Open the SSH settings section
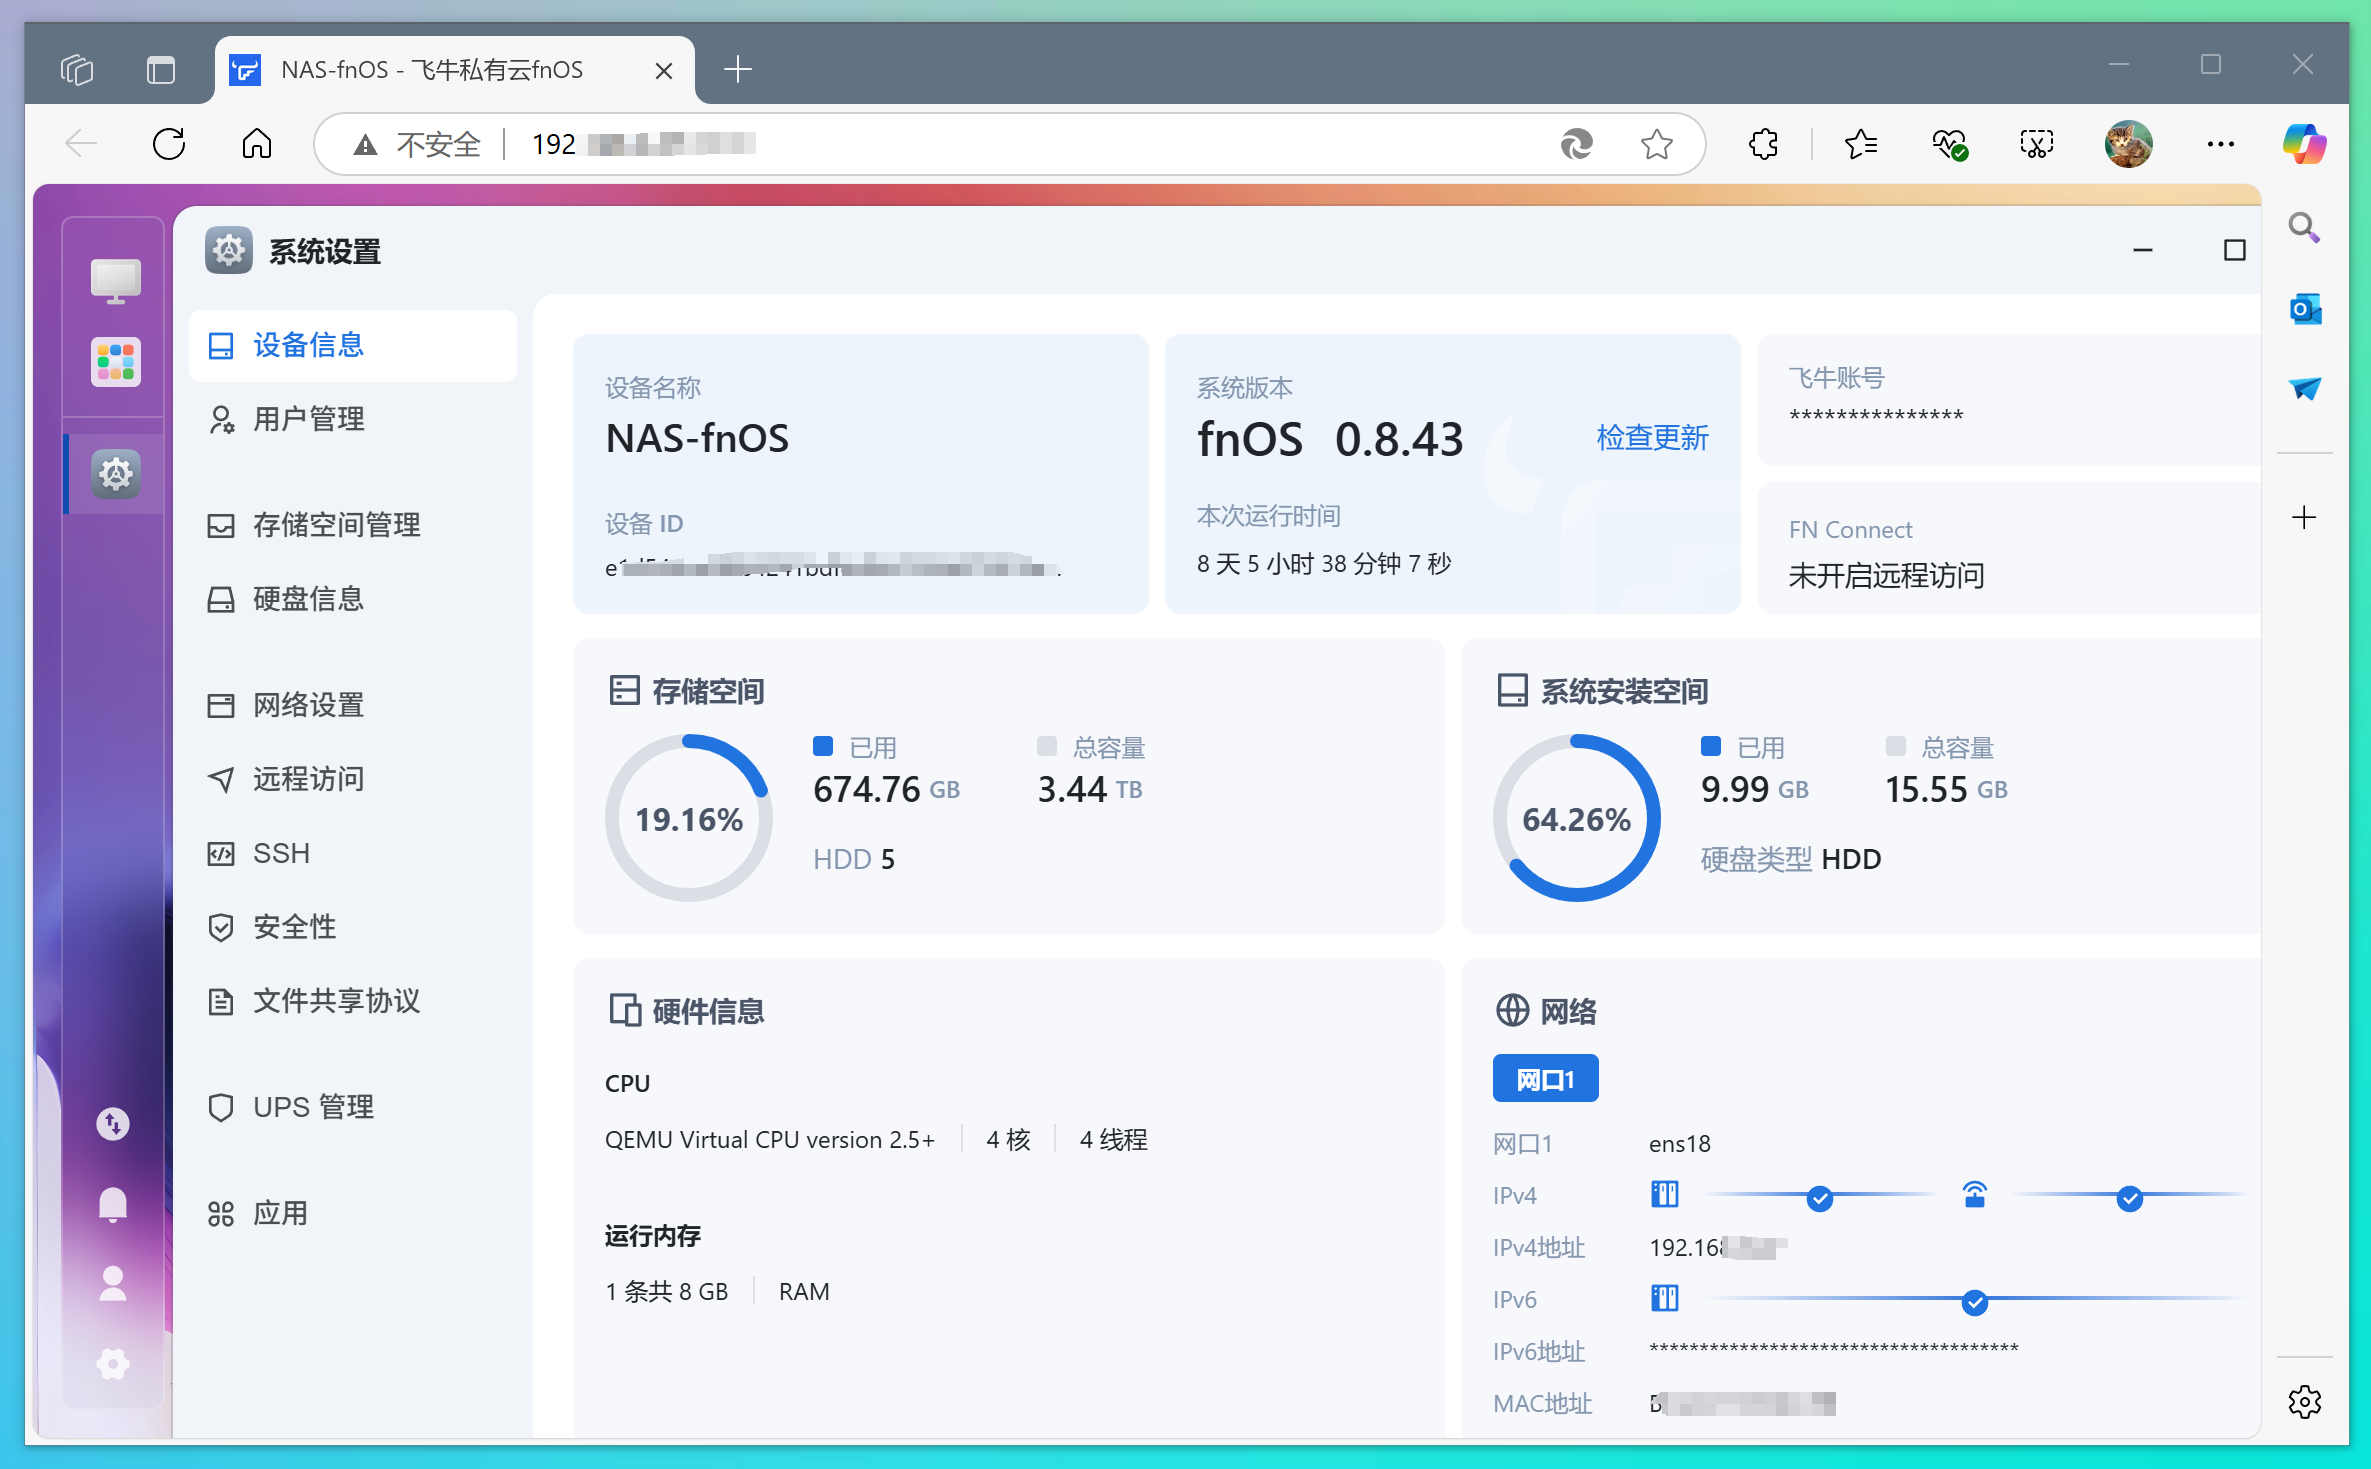 [281, 853]
